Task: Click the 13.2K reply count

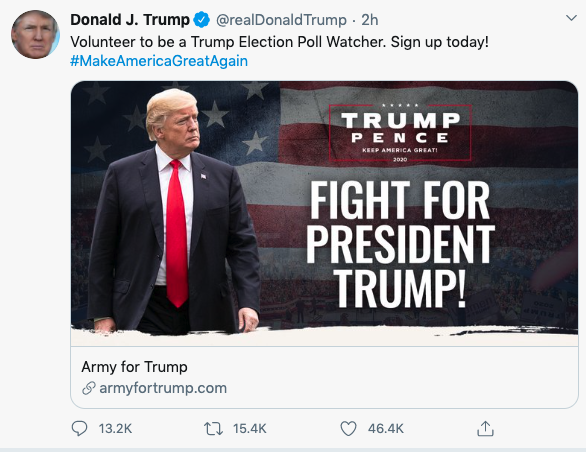Action: tap(115, 428)
